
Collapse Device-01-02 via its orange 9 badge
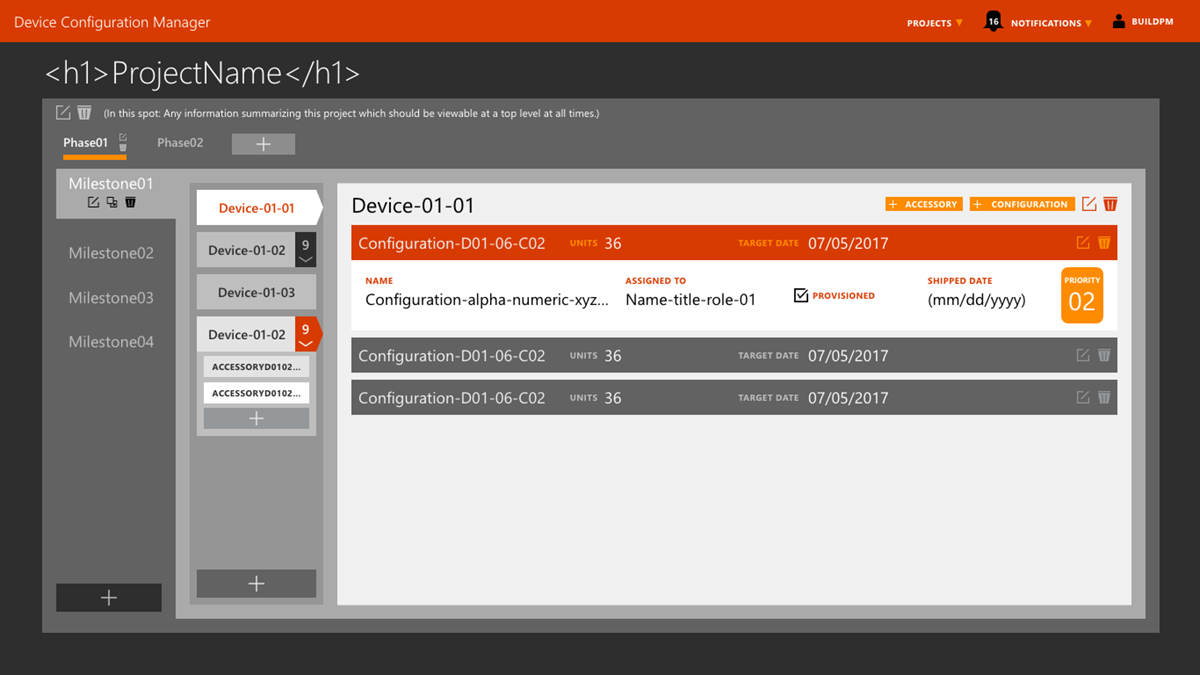click(x=308, y=334)
